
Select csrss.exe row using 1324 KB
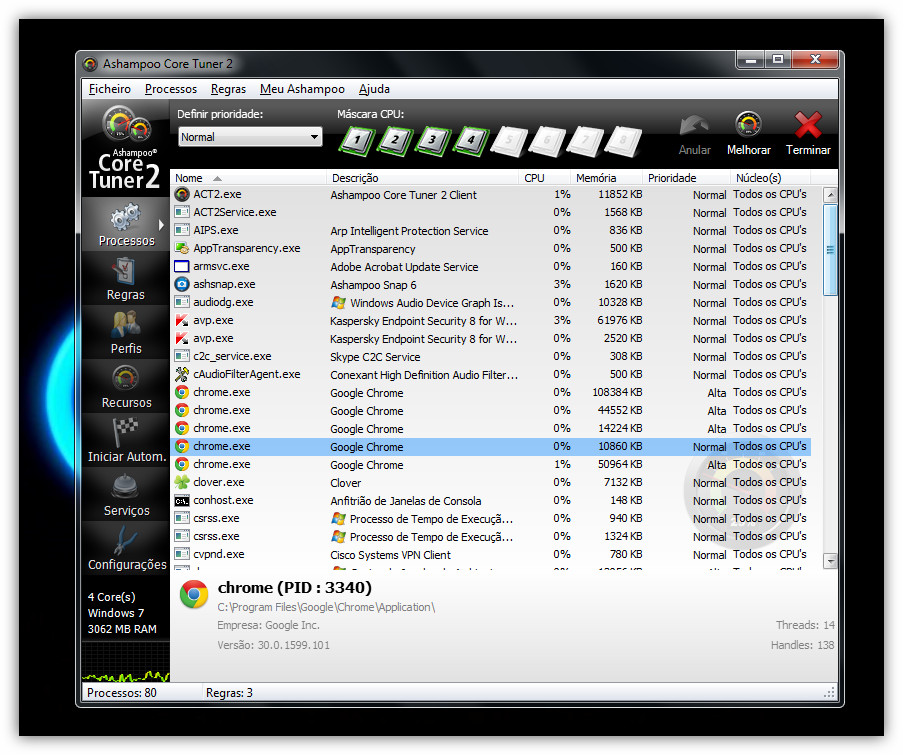click(x=491, y=537)
